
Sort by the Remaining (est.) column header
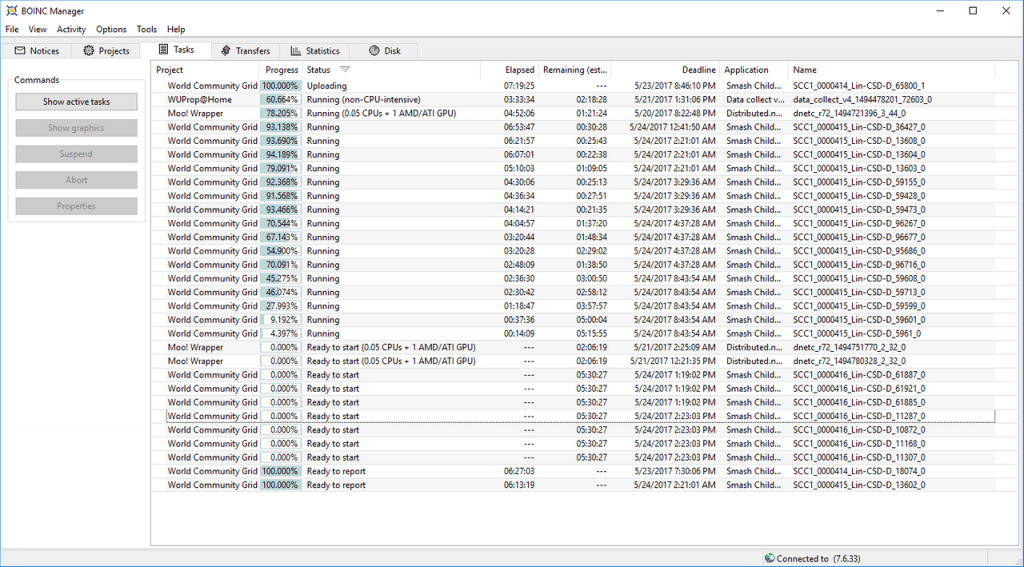[575, 69]
